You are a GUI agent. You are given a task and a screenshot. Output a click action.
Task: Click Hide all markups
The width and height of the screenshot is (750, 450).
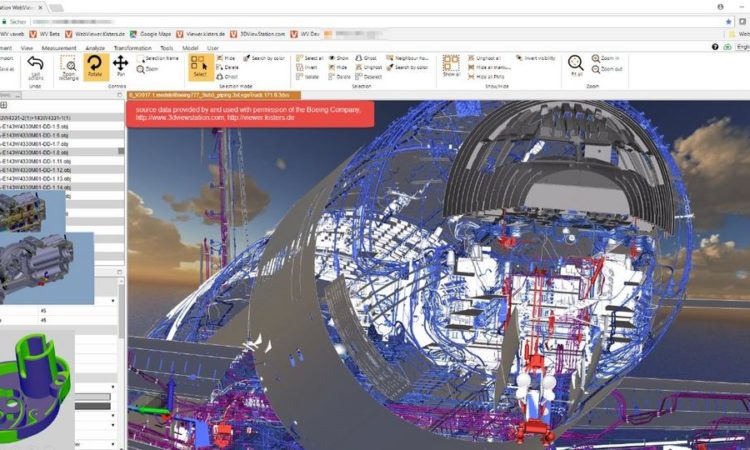[x=489, y=67]
